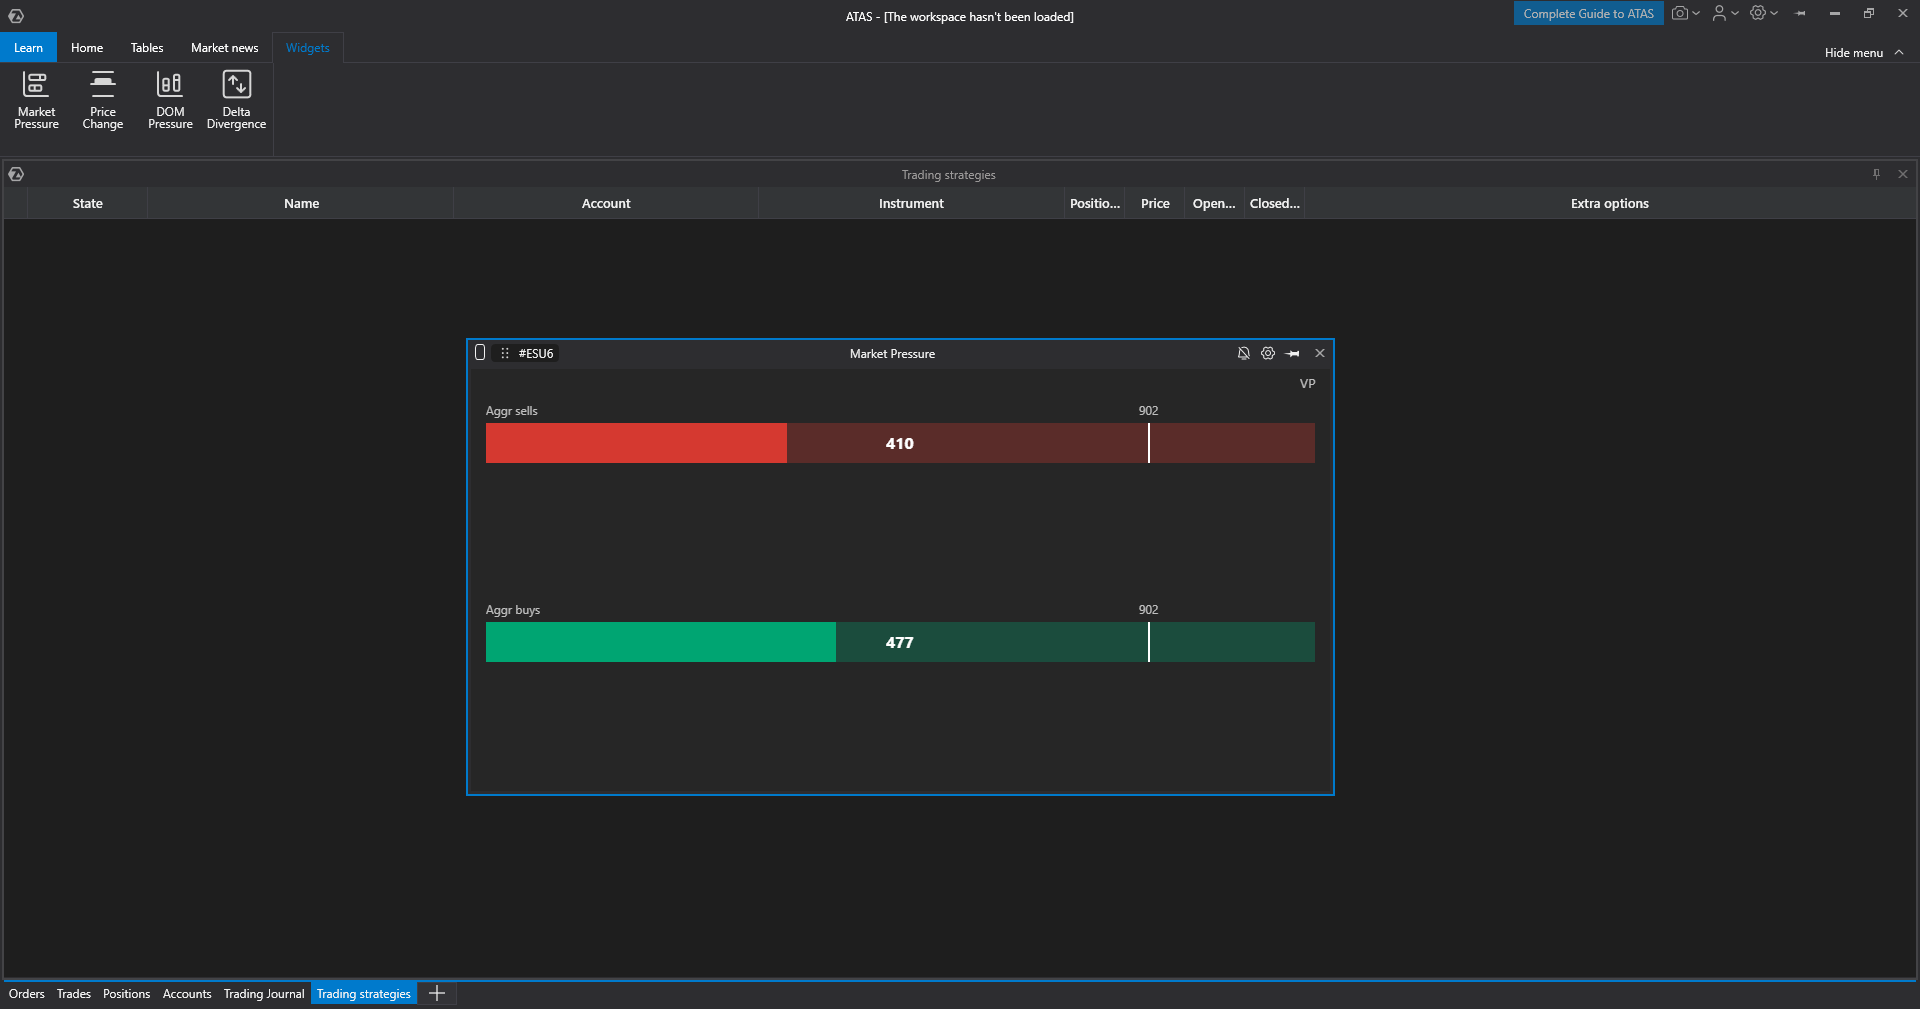The image size is (1920, 1009).
Task: Select the Trading strategies bottom tab
Action: click(x=364, y=994)
